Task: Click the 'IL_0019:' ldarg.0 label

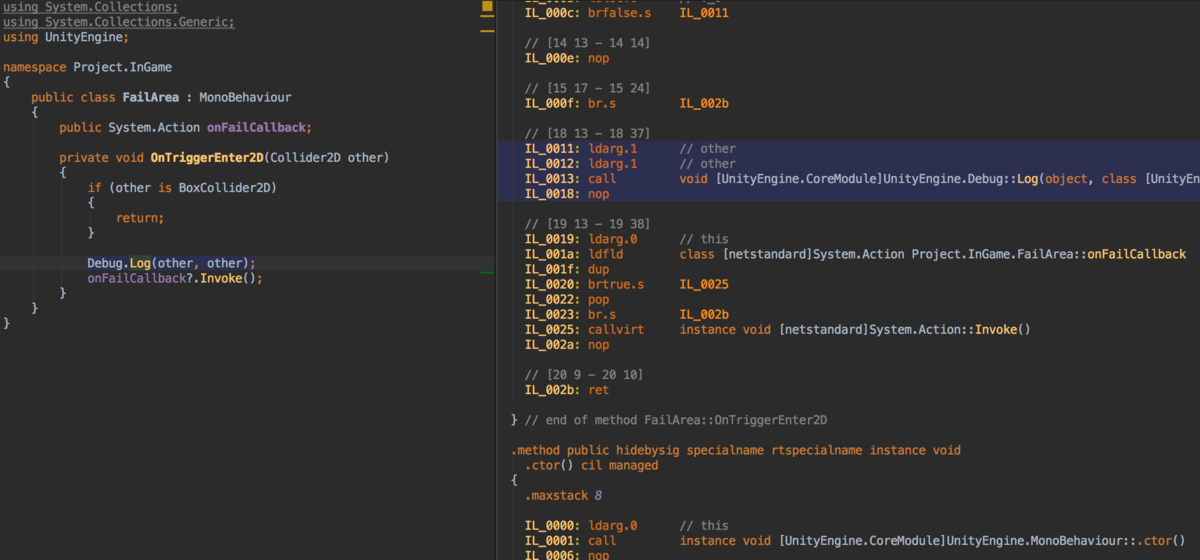Action: (x=553, y=239)
